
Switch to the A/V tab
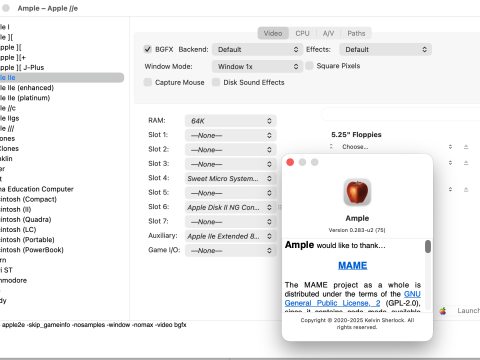click(328, 33)
